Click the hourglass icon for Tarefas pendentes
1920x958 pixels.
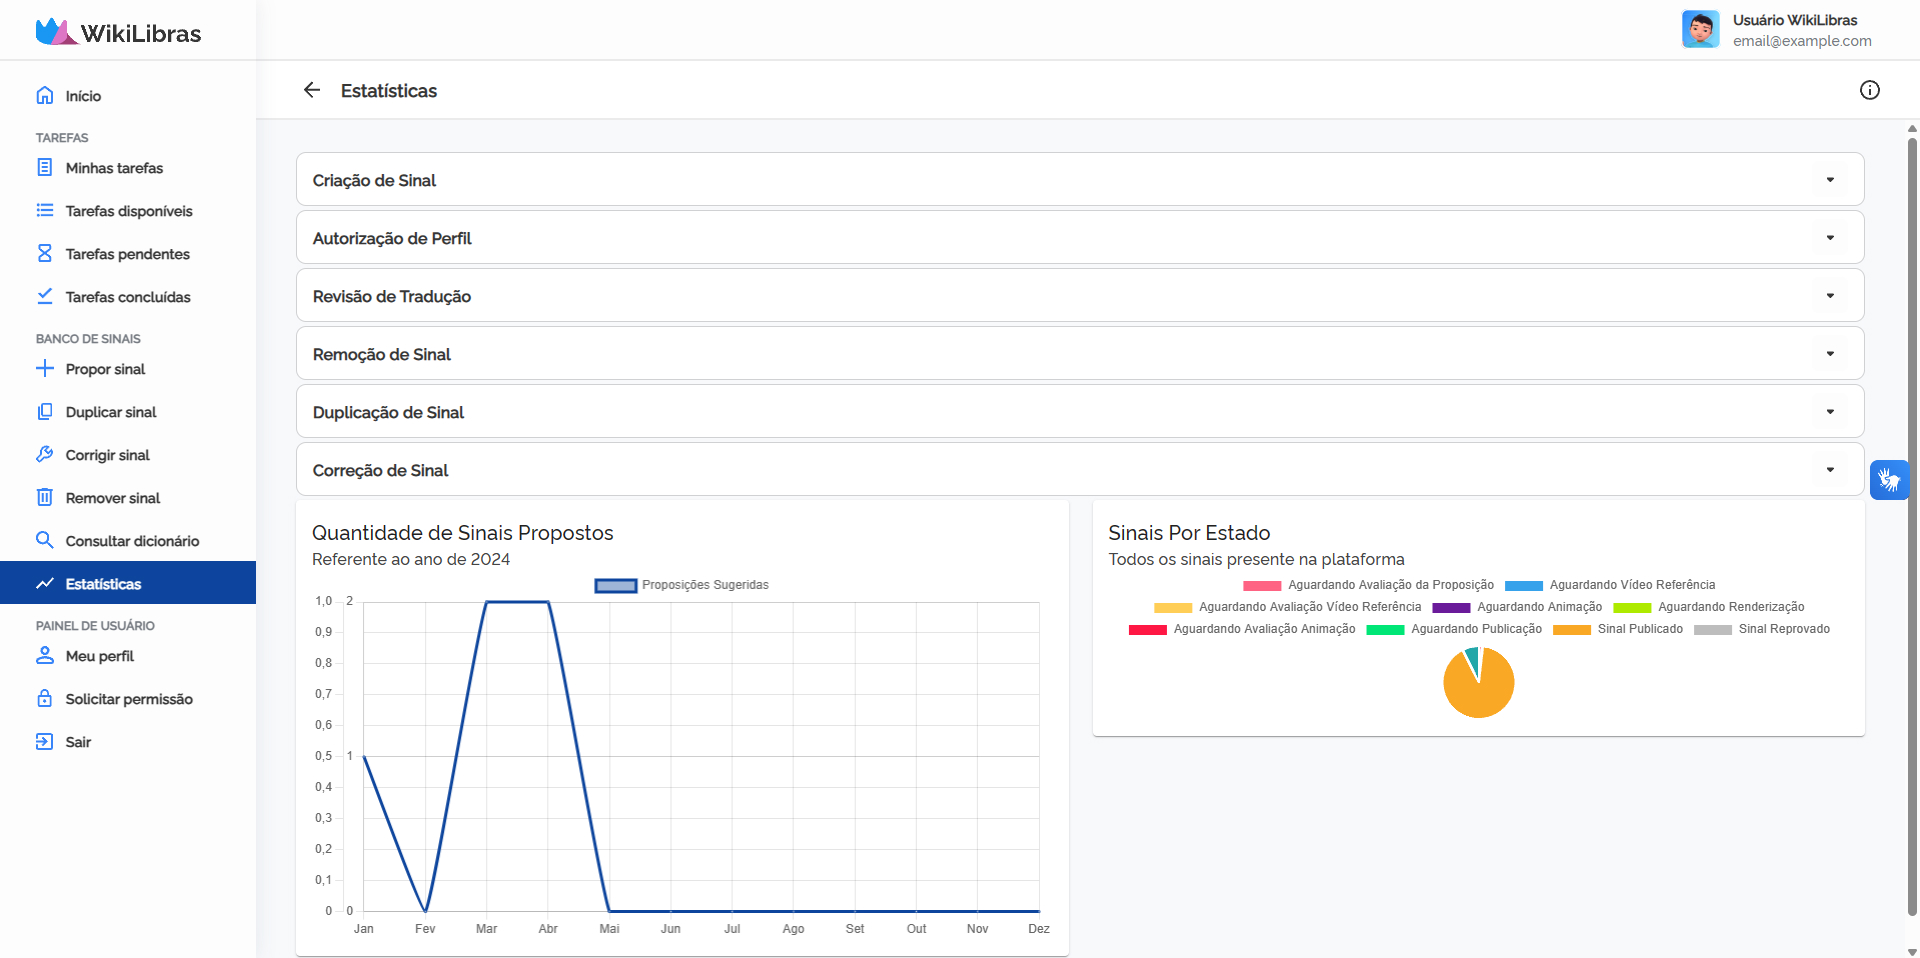click(x=45, y=254)
